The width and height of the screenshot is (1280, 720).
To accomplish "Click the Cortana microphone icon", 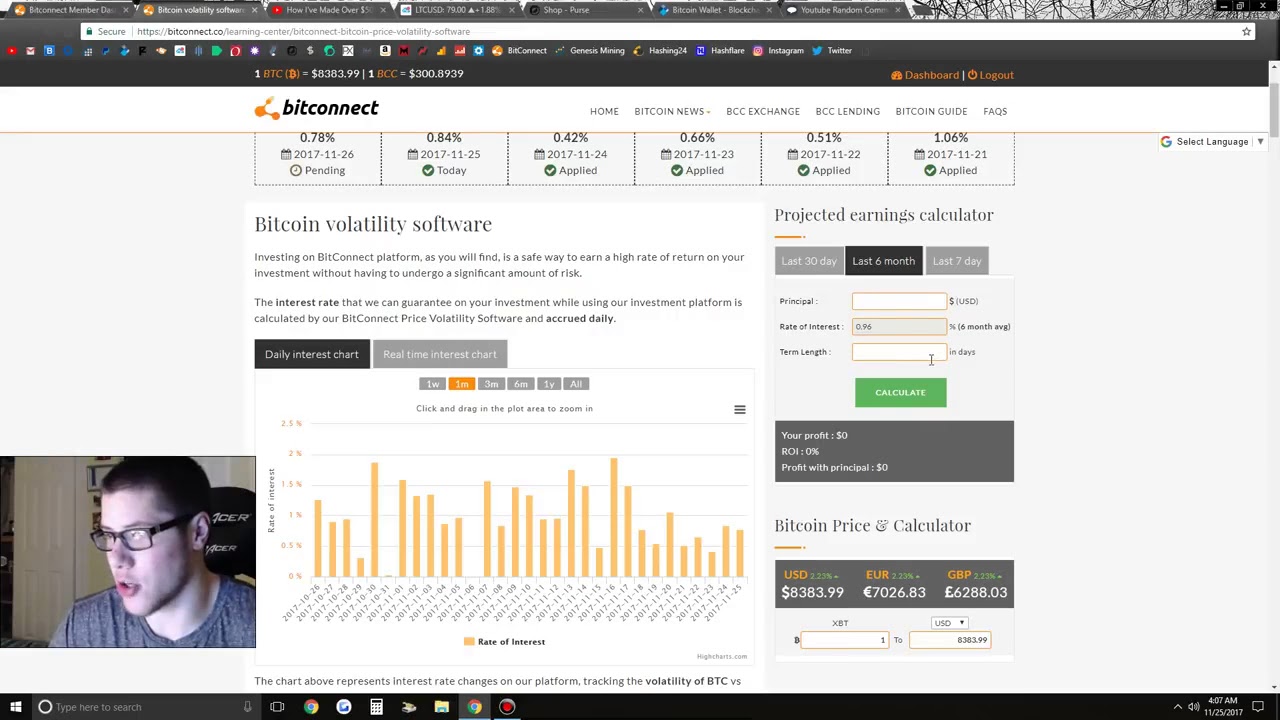I will [x=247, y=707].
